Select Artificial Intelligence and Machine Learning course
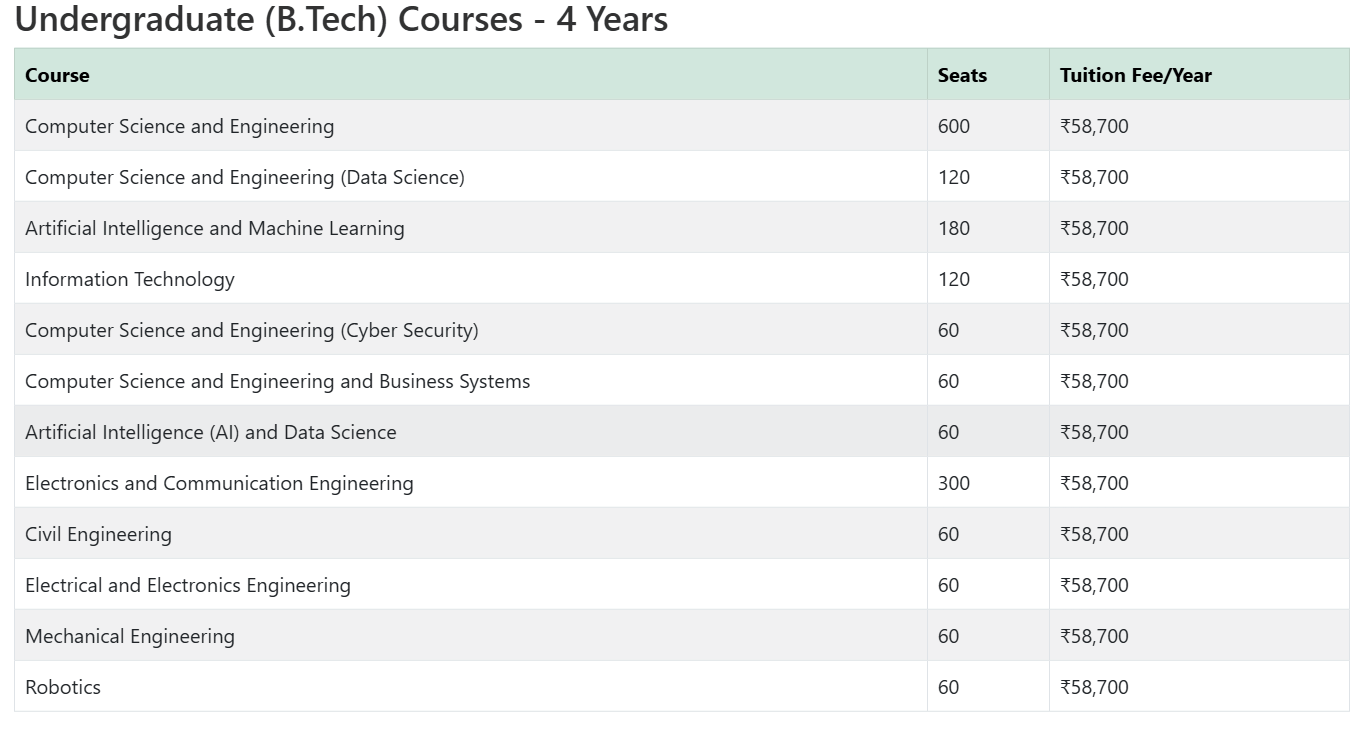Screen dimensions: 1370x730 pyautogui.click(x=214, y=228)
